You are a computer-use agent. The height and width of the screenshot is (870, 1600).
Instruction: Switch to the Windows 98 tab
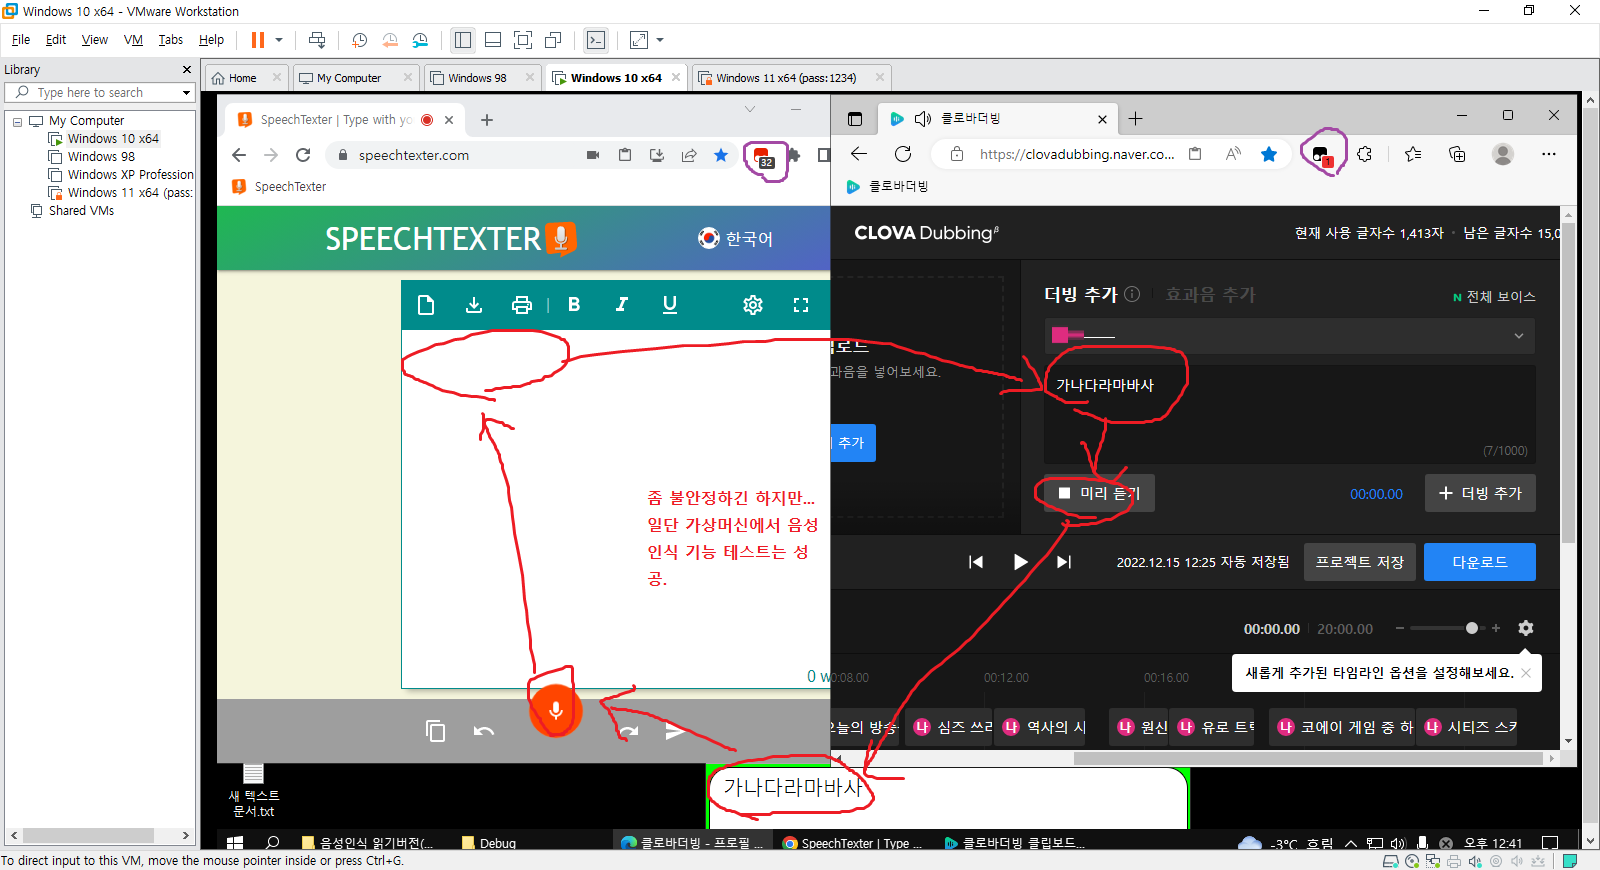(478, 78)
